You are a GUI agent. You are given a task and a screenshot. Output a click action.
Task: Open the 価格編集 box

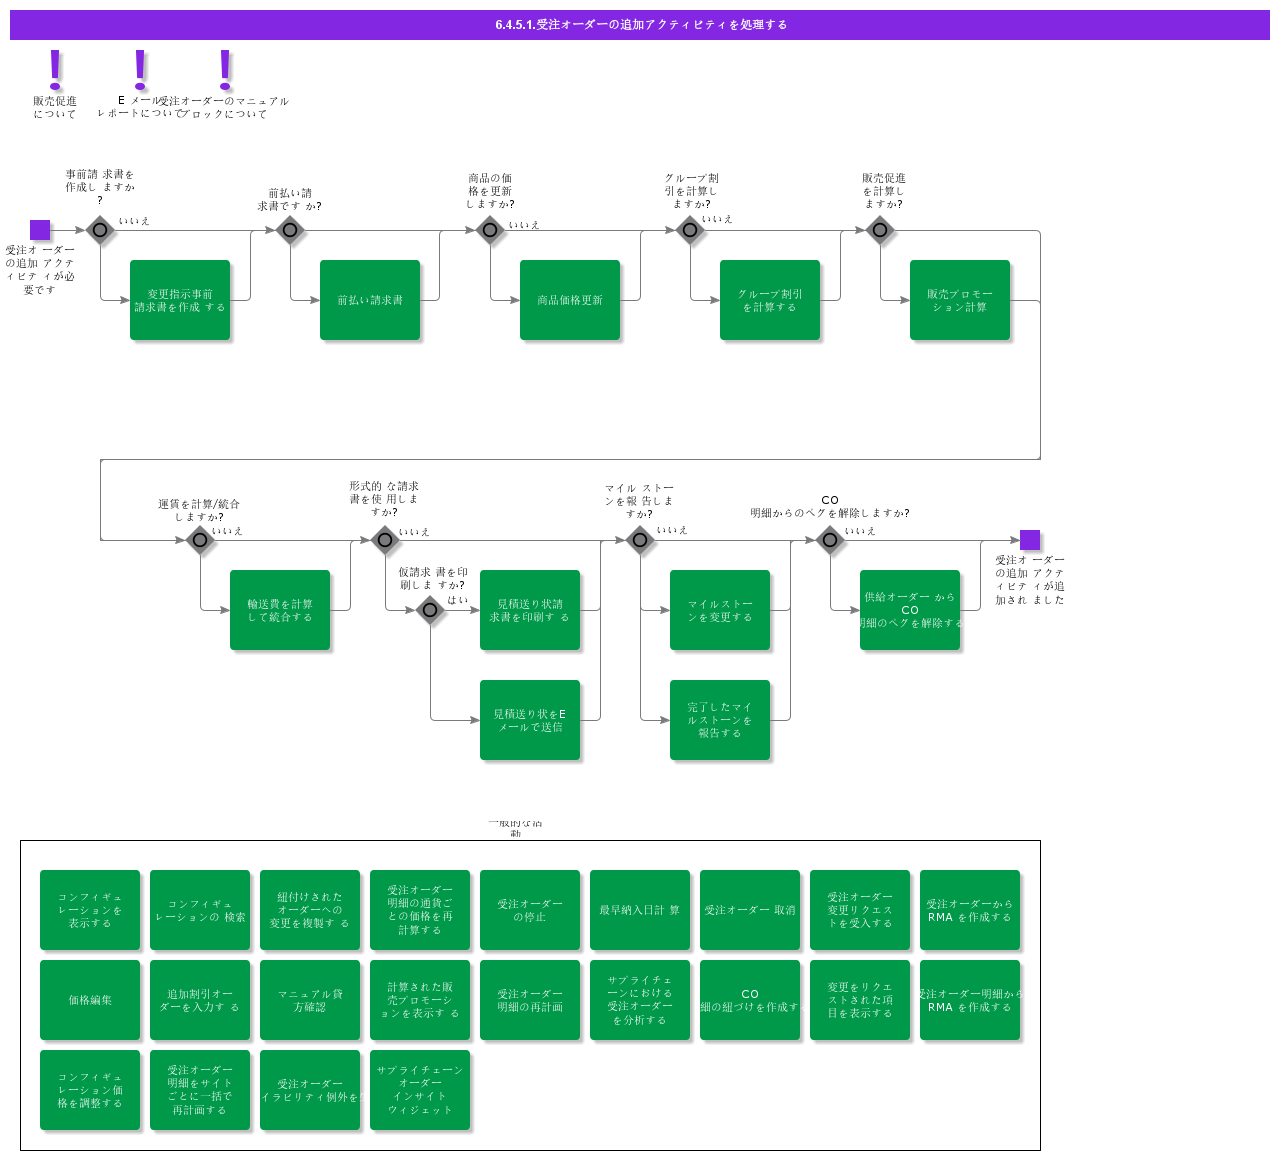point(90,1000)
